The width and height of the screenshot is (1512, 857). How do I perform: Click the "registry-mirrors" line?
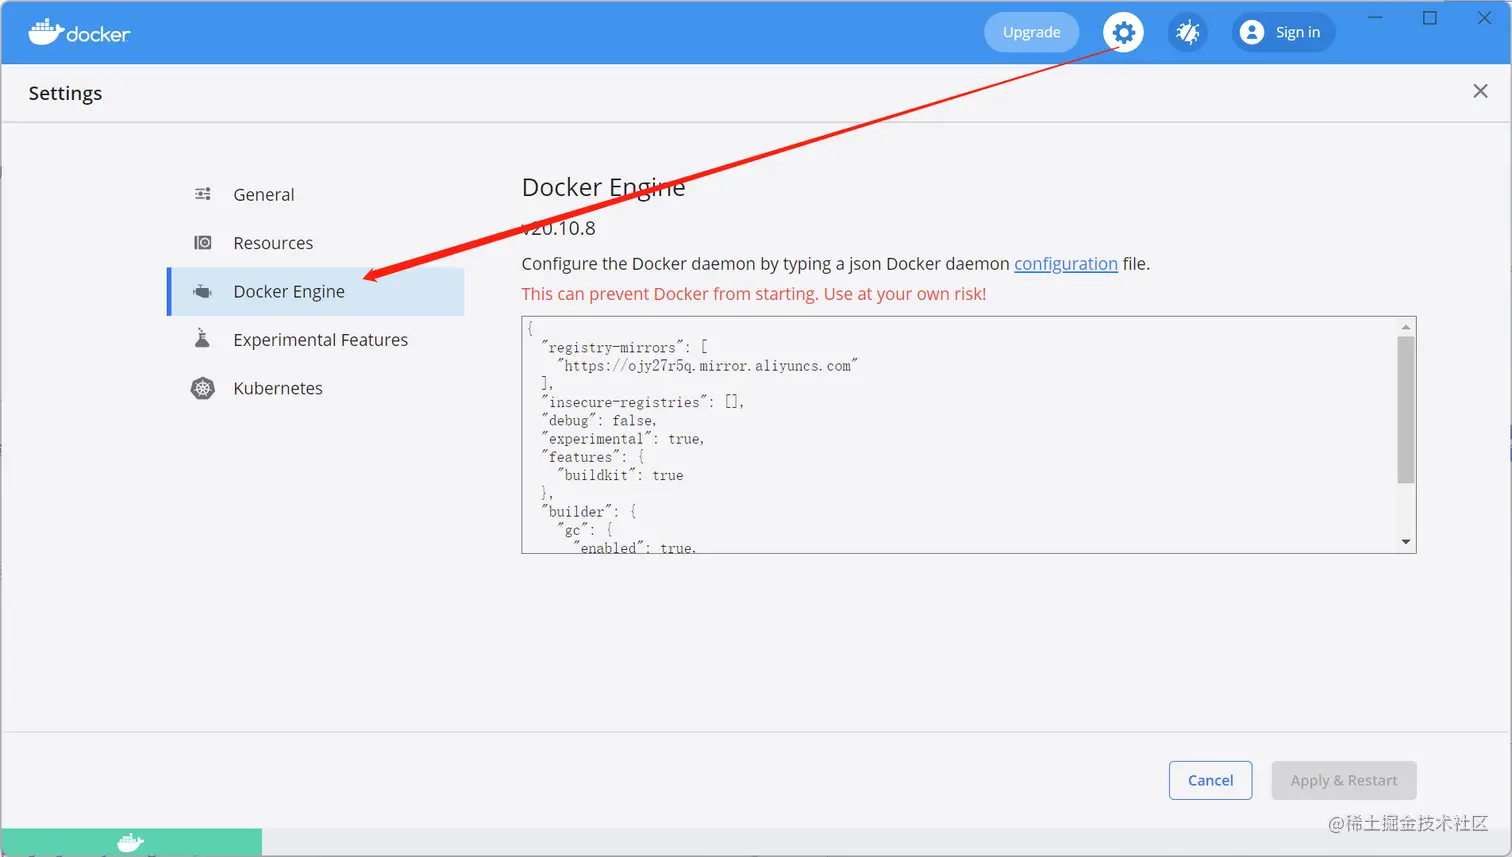(x=625, y=347)
